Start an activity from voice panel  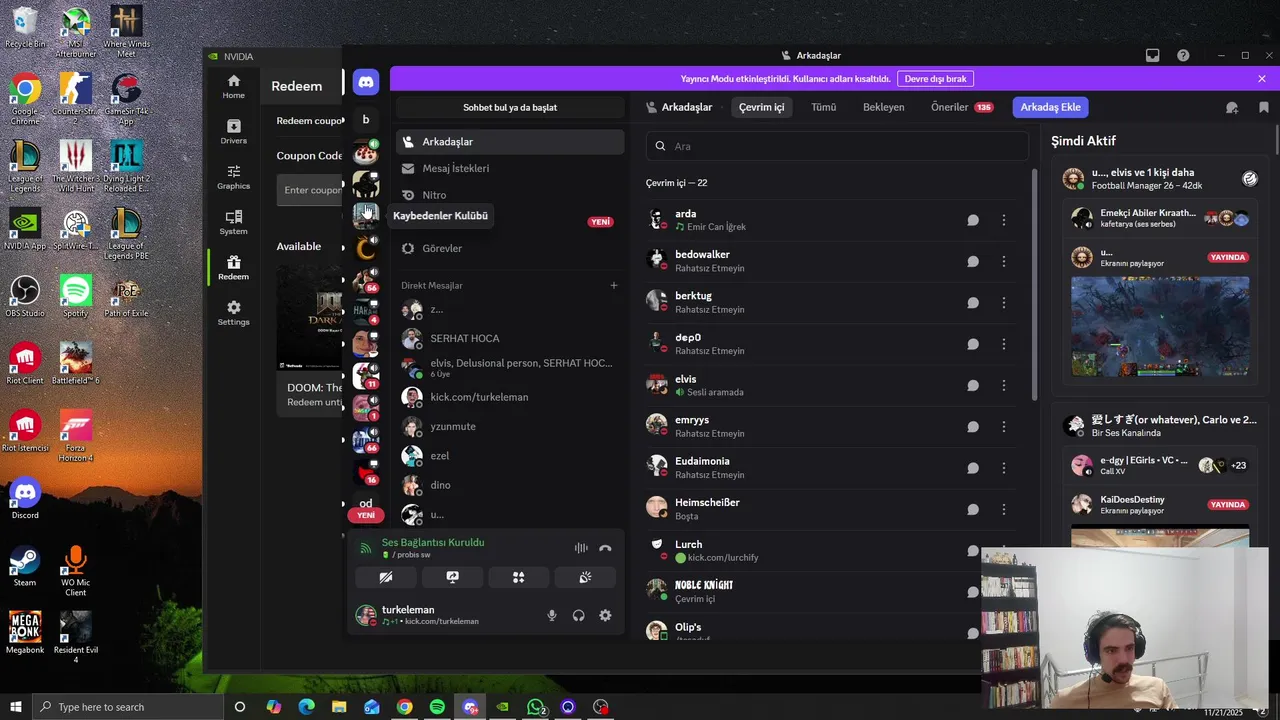tap(518, 577)
